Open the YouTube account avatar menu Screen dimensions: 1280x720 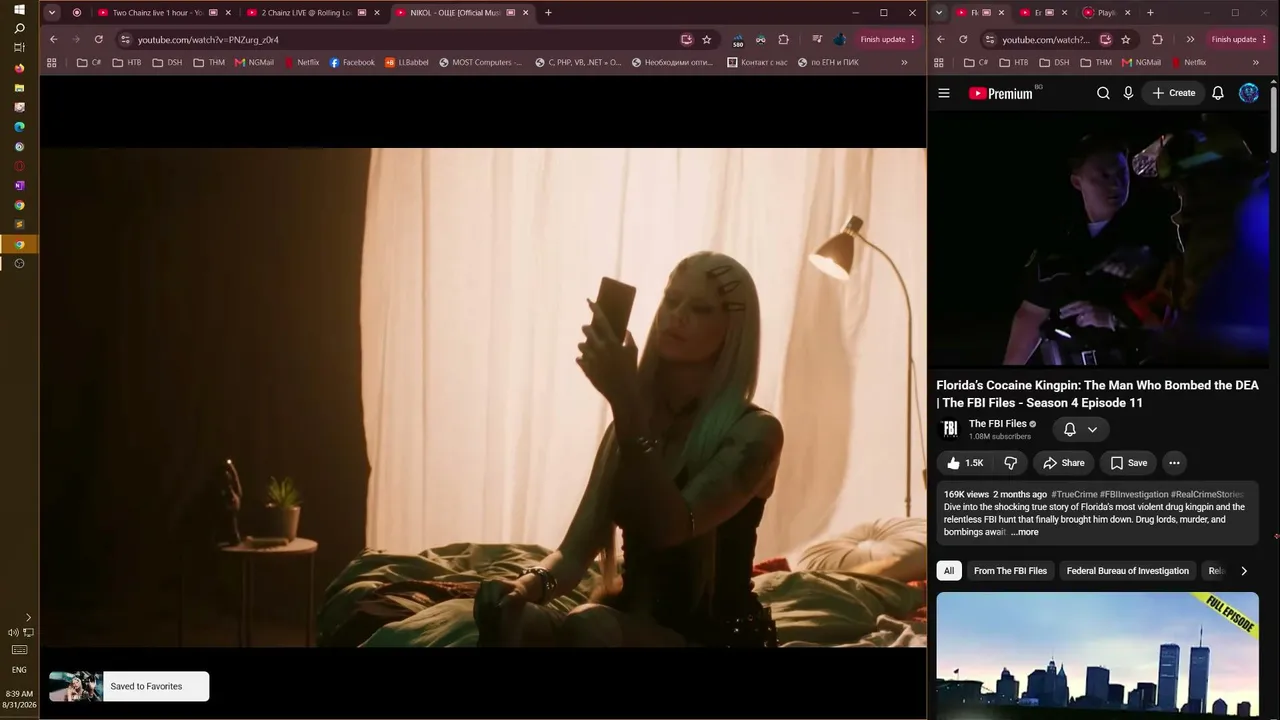click(x=1249, y=93)
